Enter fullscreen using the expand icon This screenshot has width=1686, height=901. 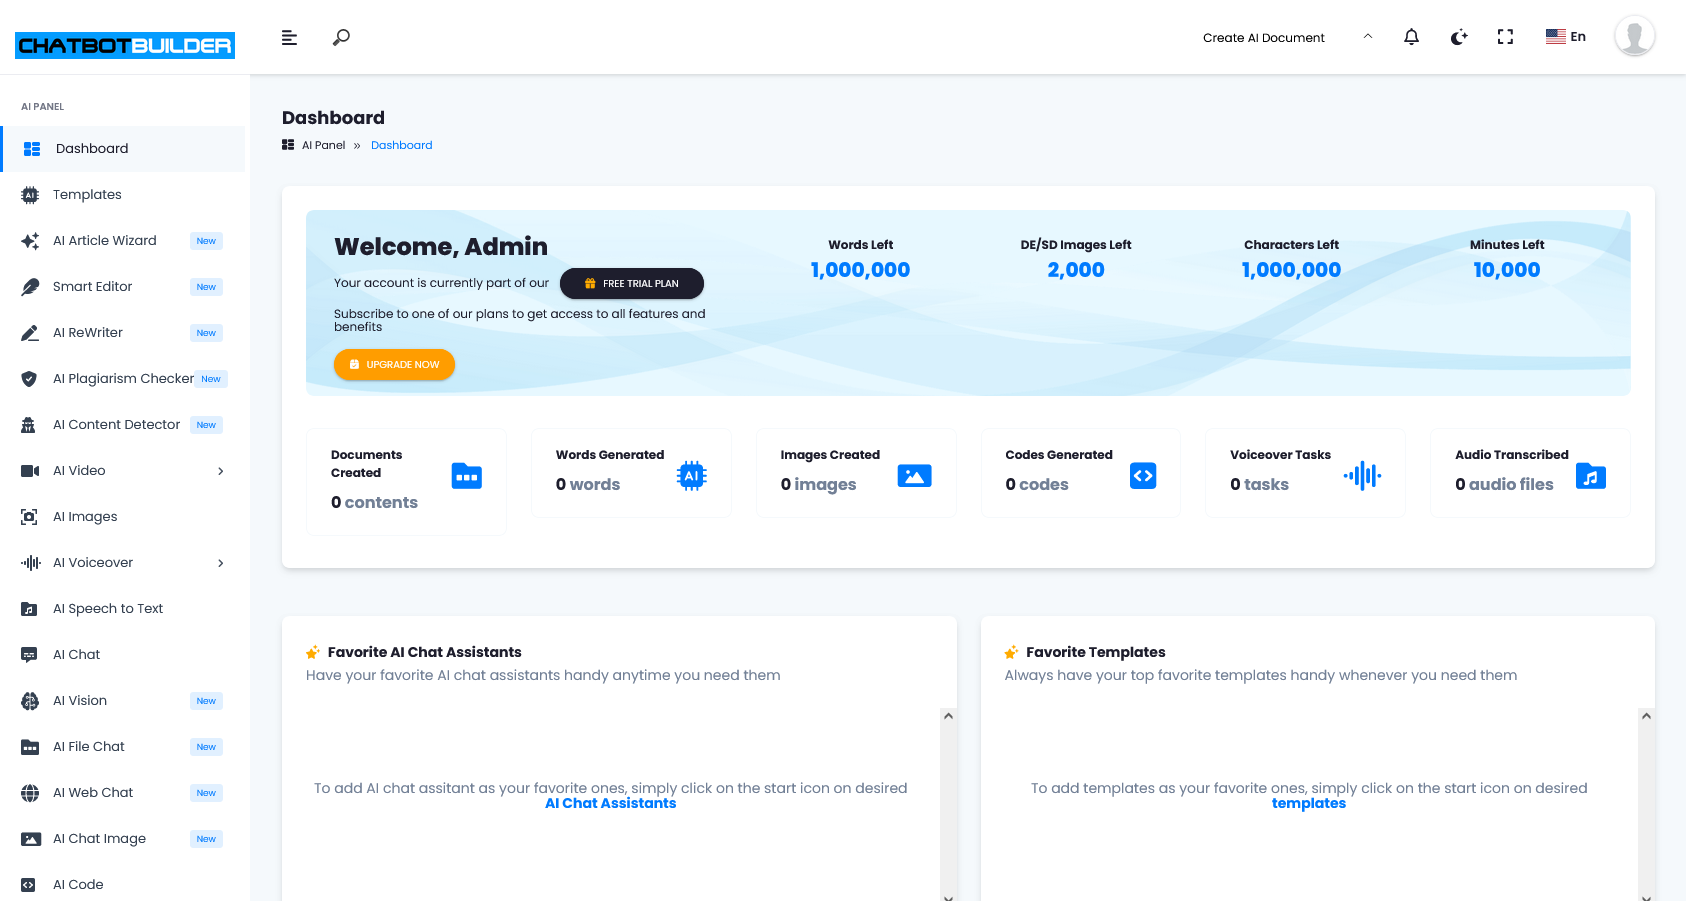pyautogui.click(x=1505, y=36)
